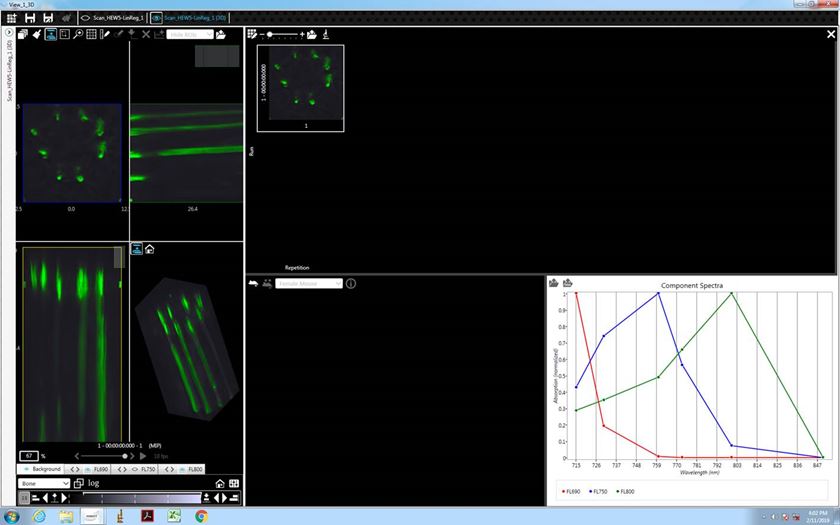This screenshot has width=840, height=525.
Task: Select the scan thumbnail labeled 1
Action: coord(301,88)
